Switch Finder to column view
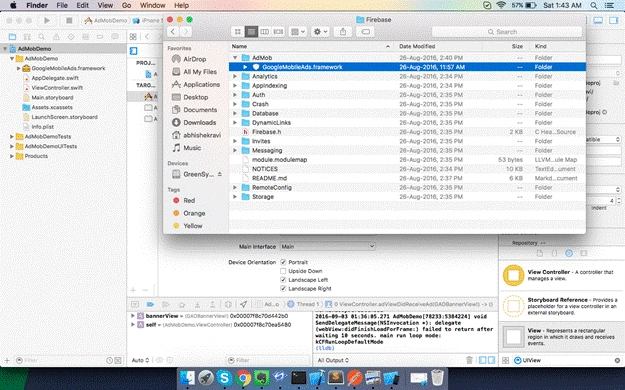This screenshot has height=390, width=625. click(x=264, y=32)
